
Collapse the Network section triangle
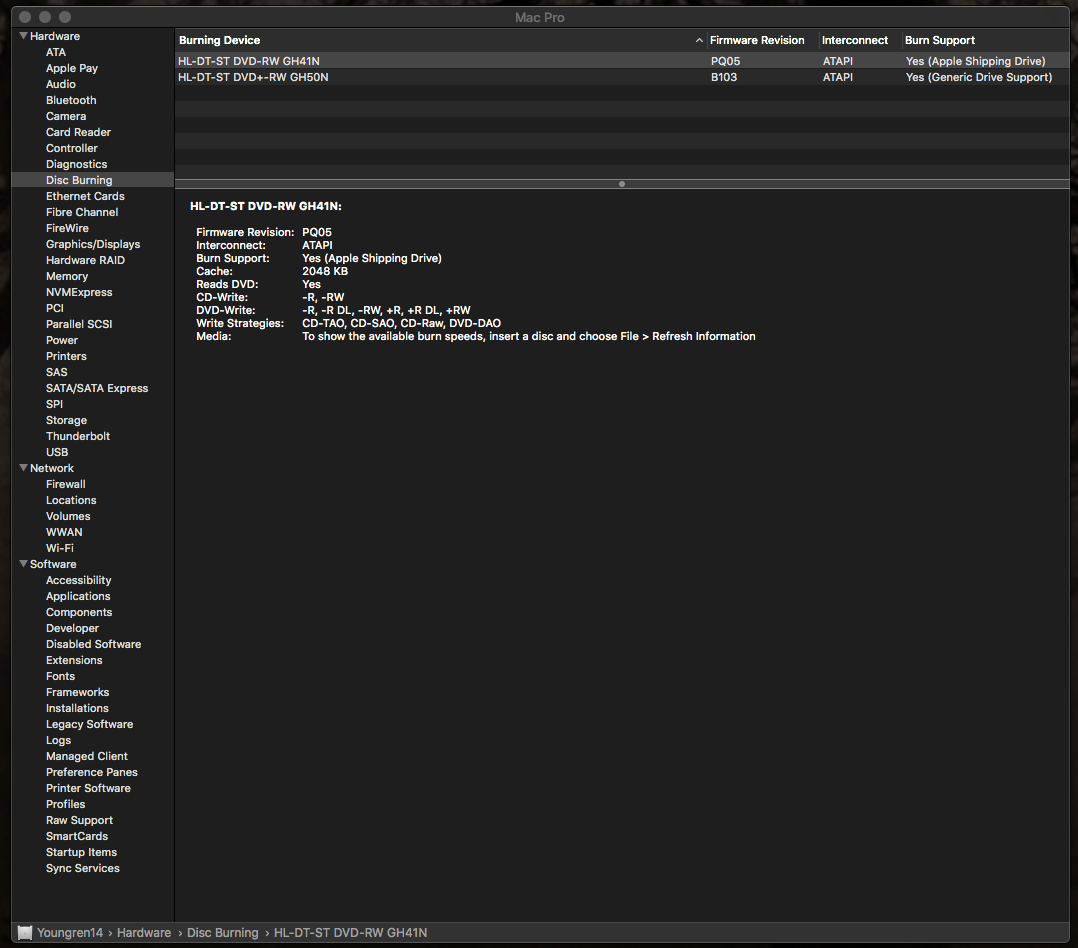pos(23,467)
